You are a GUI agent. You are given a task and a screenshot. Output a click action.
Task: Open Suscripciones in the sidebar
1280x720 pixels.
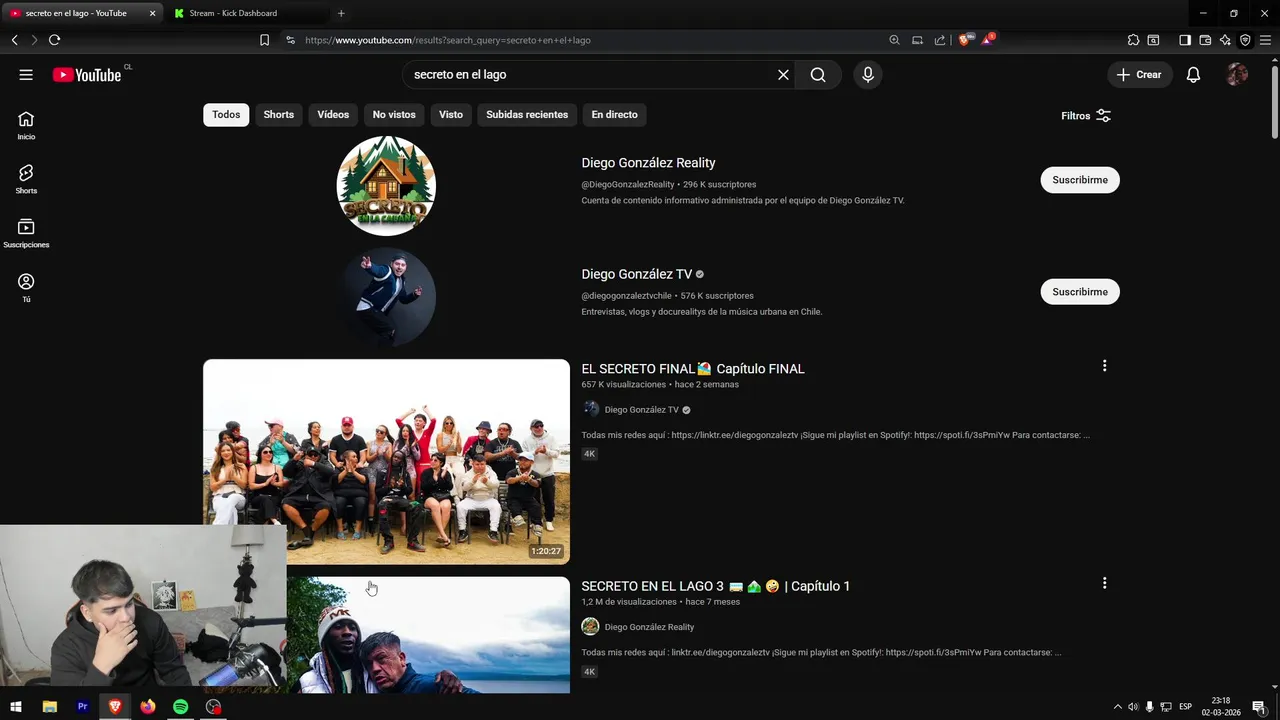coord(26,233)
